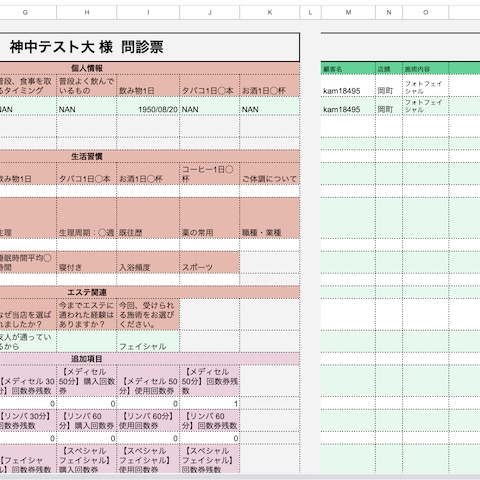Select the 生活習慣 section header cell
Viewport: 480px width, 480px height.
click(x=150, y=156)
